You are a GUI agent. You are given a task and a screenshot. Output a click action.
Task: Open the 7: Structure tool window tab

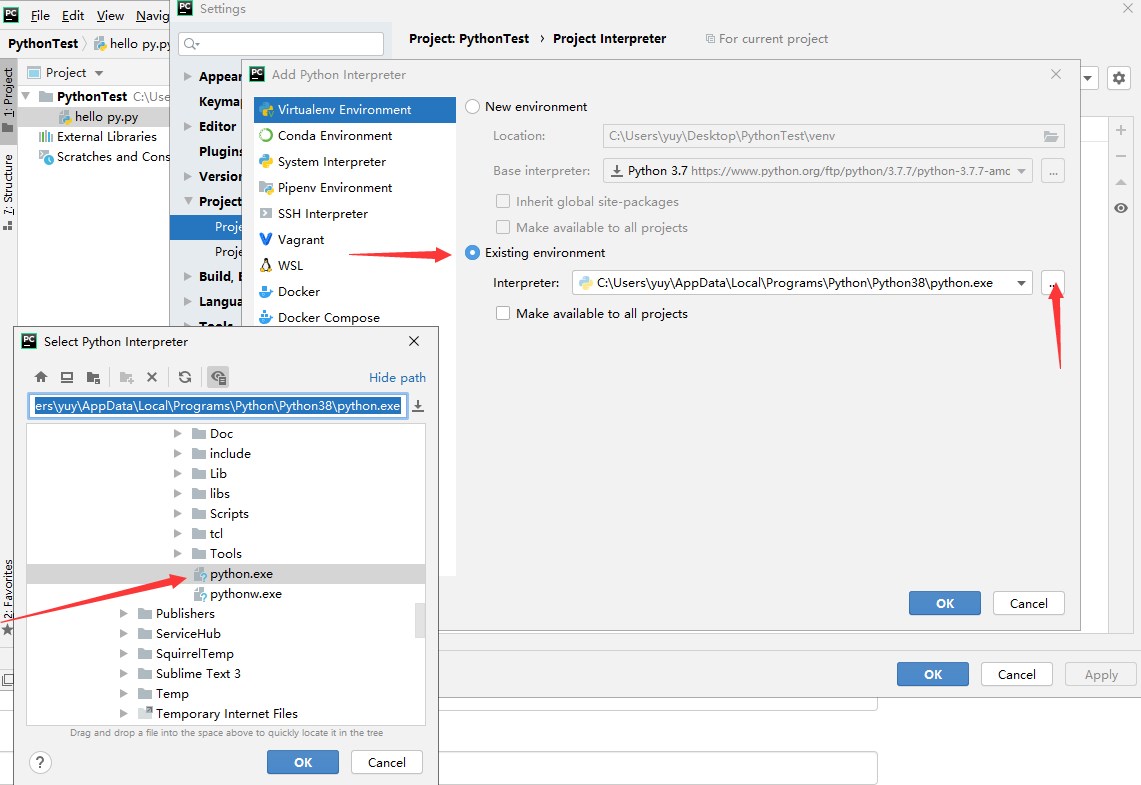8,191
